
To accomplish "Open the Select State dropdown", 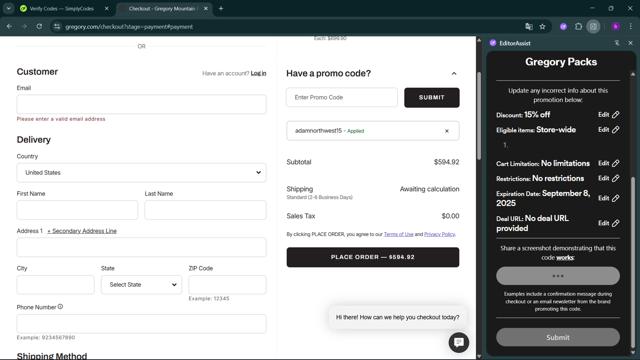I will point(141,284).
